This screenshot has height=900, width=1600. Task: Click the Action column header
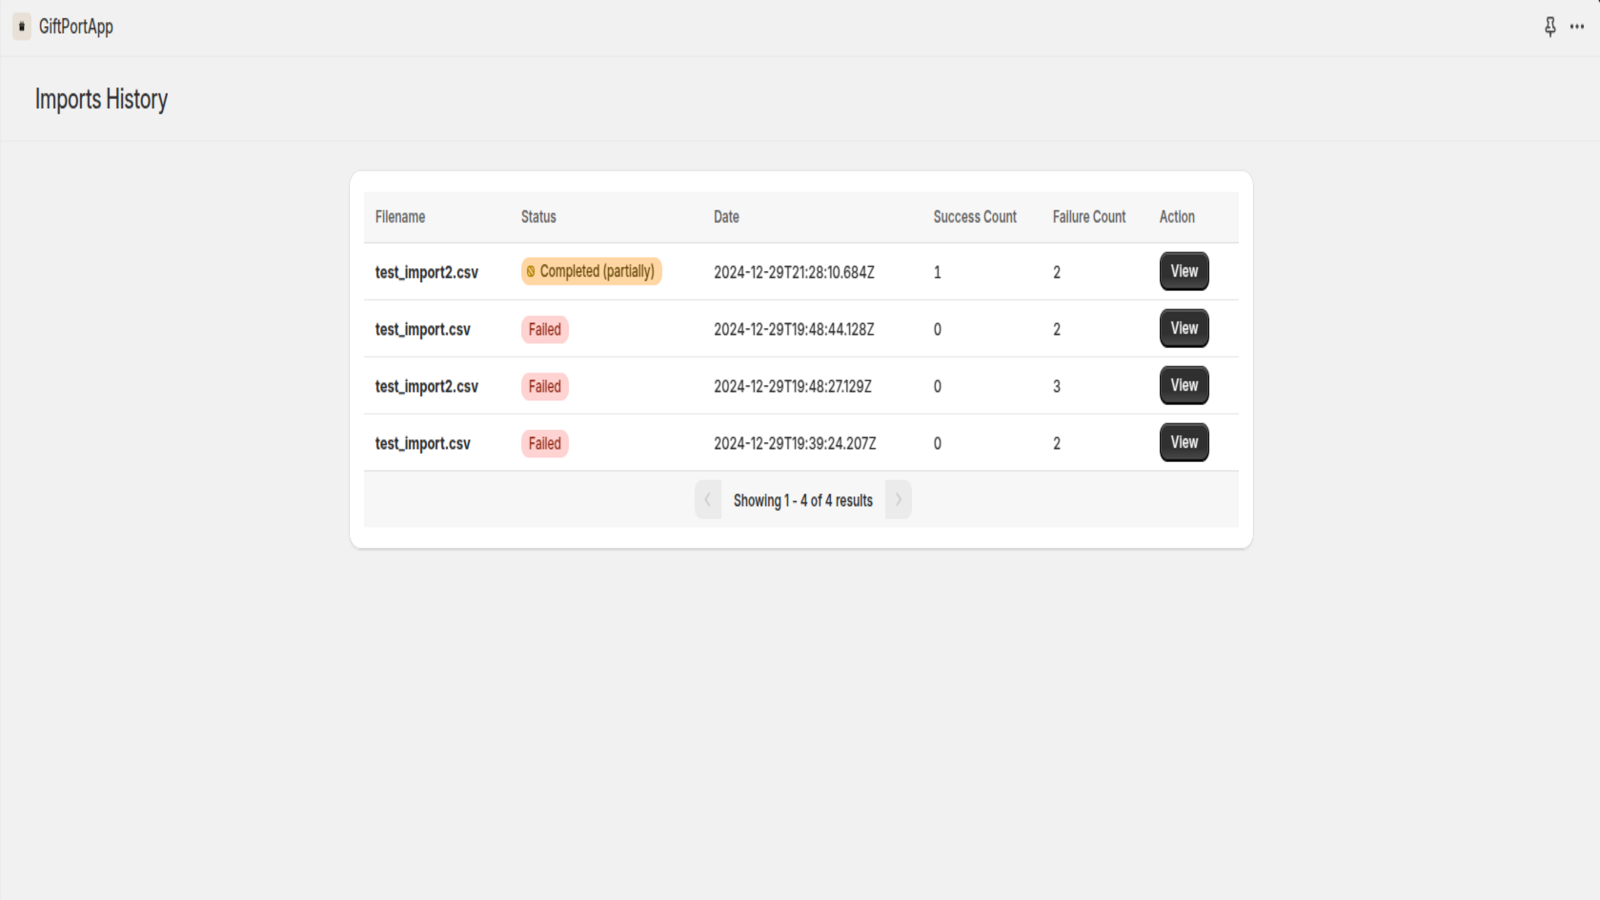coord(1177,217)
